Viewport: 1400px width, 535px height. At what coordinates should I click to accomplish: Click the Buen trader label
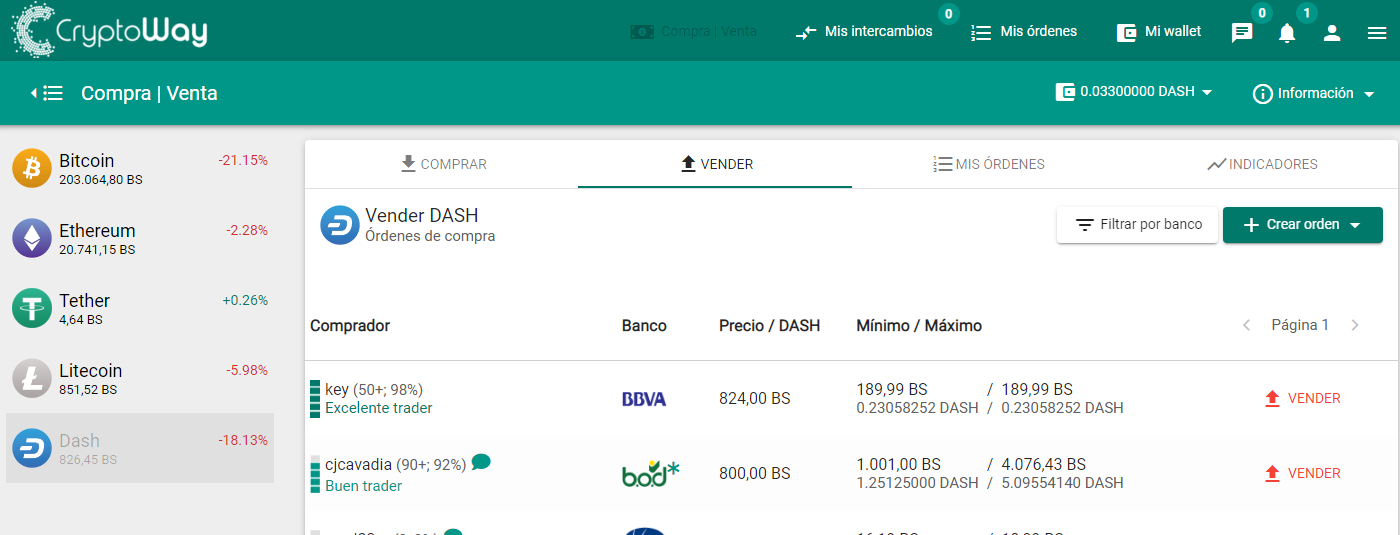(363, 486)
